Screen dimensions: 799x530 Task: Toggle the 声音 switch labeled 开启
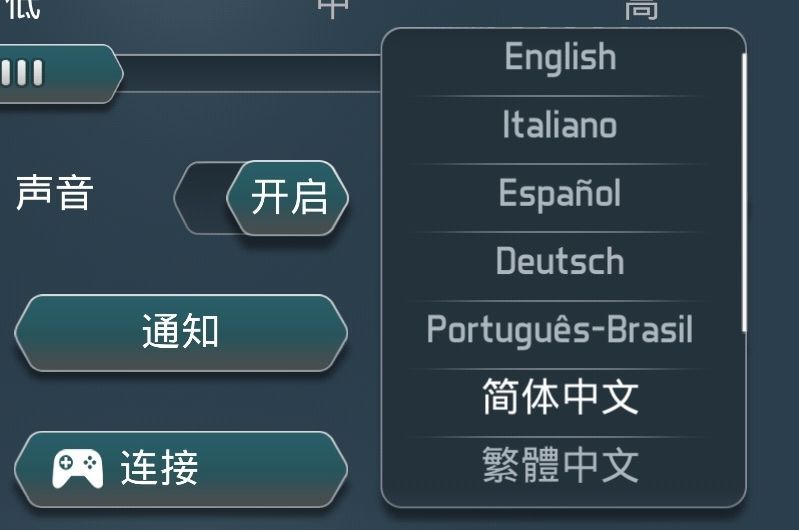coord(262,197)
